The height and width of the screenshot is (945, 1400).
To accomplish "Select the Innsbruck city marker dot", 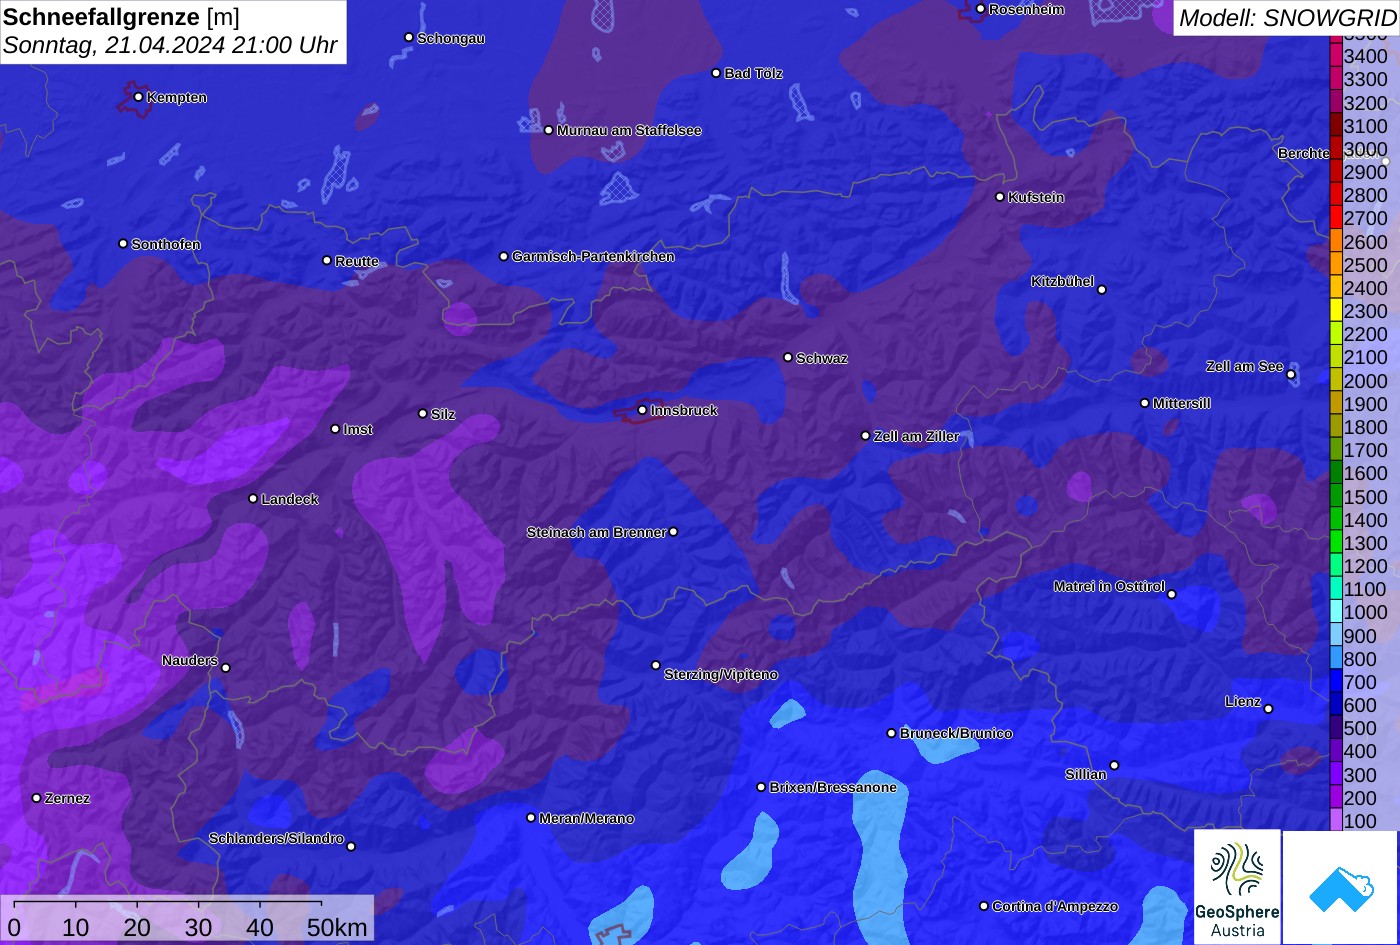I will (x=642, y=410).
